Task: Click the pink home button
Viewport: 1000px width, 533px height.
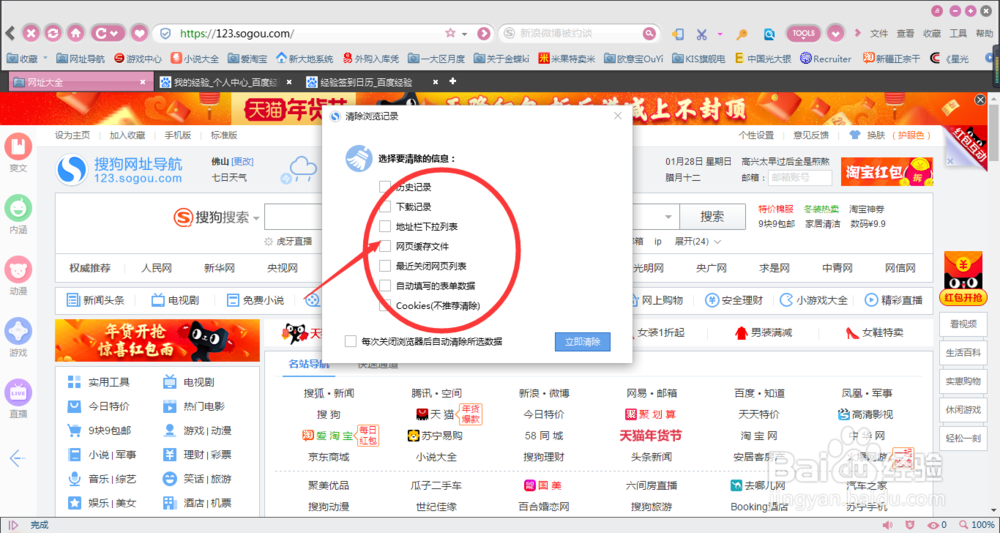Action: click(76, 33)
